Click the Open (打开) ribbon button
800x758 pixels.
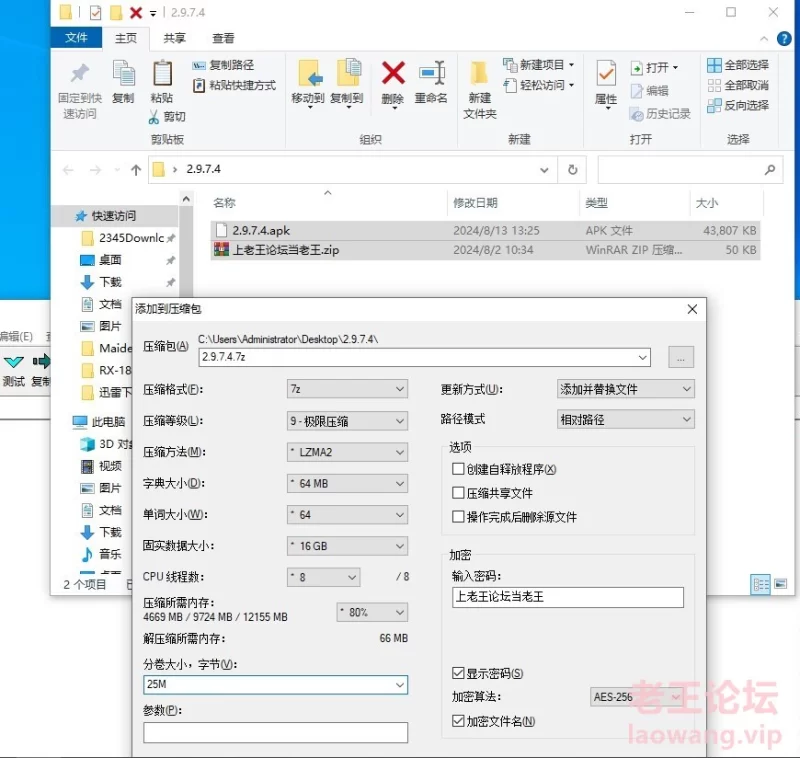tap(655, 67)
